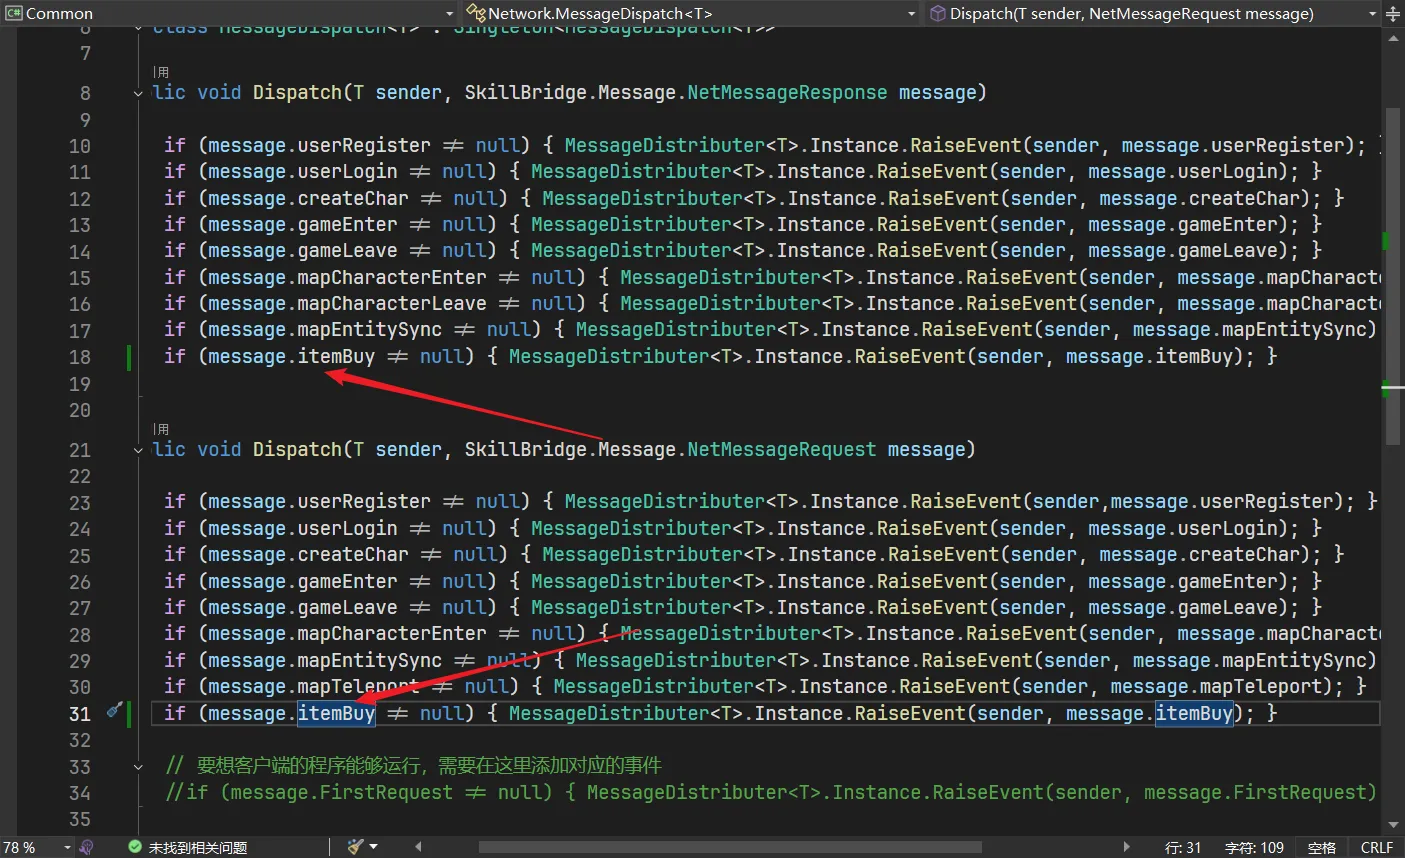The width and height of the screenshot is (1405, 858).
Task: Click the IntelliCode icon beside the zoom level
Action: 87,847
